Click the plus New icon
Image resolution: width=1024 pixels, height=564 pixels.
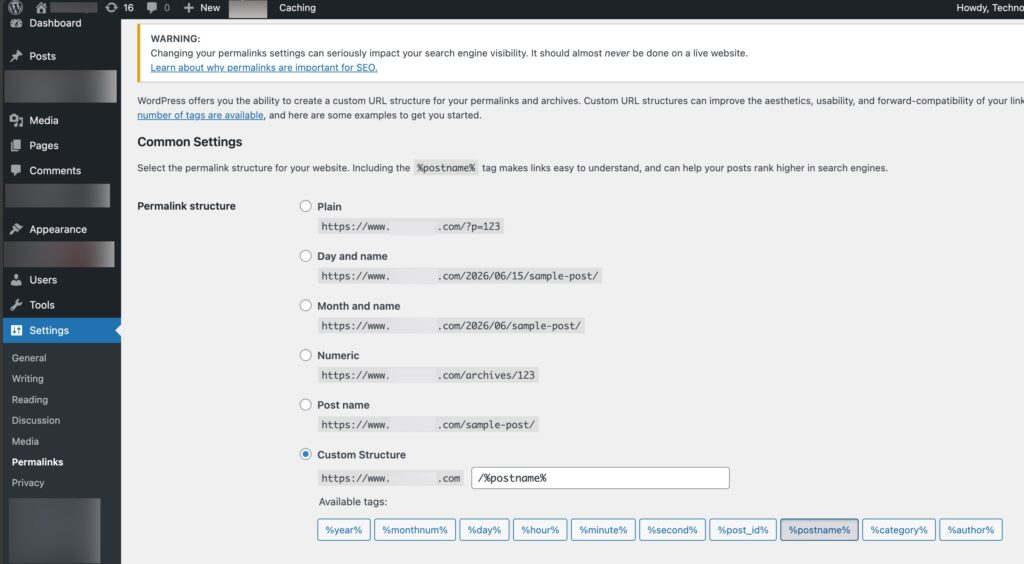(x=189, y=8)
